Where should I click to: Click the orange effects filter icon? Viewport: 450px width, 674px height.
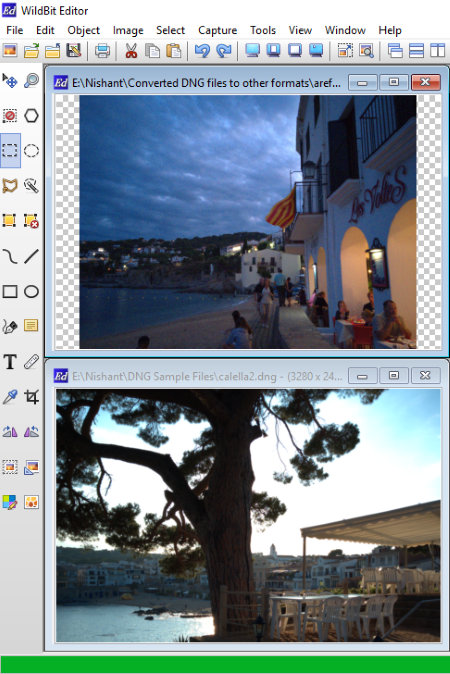31,502
